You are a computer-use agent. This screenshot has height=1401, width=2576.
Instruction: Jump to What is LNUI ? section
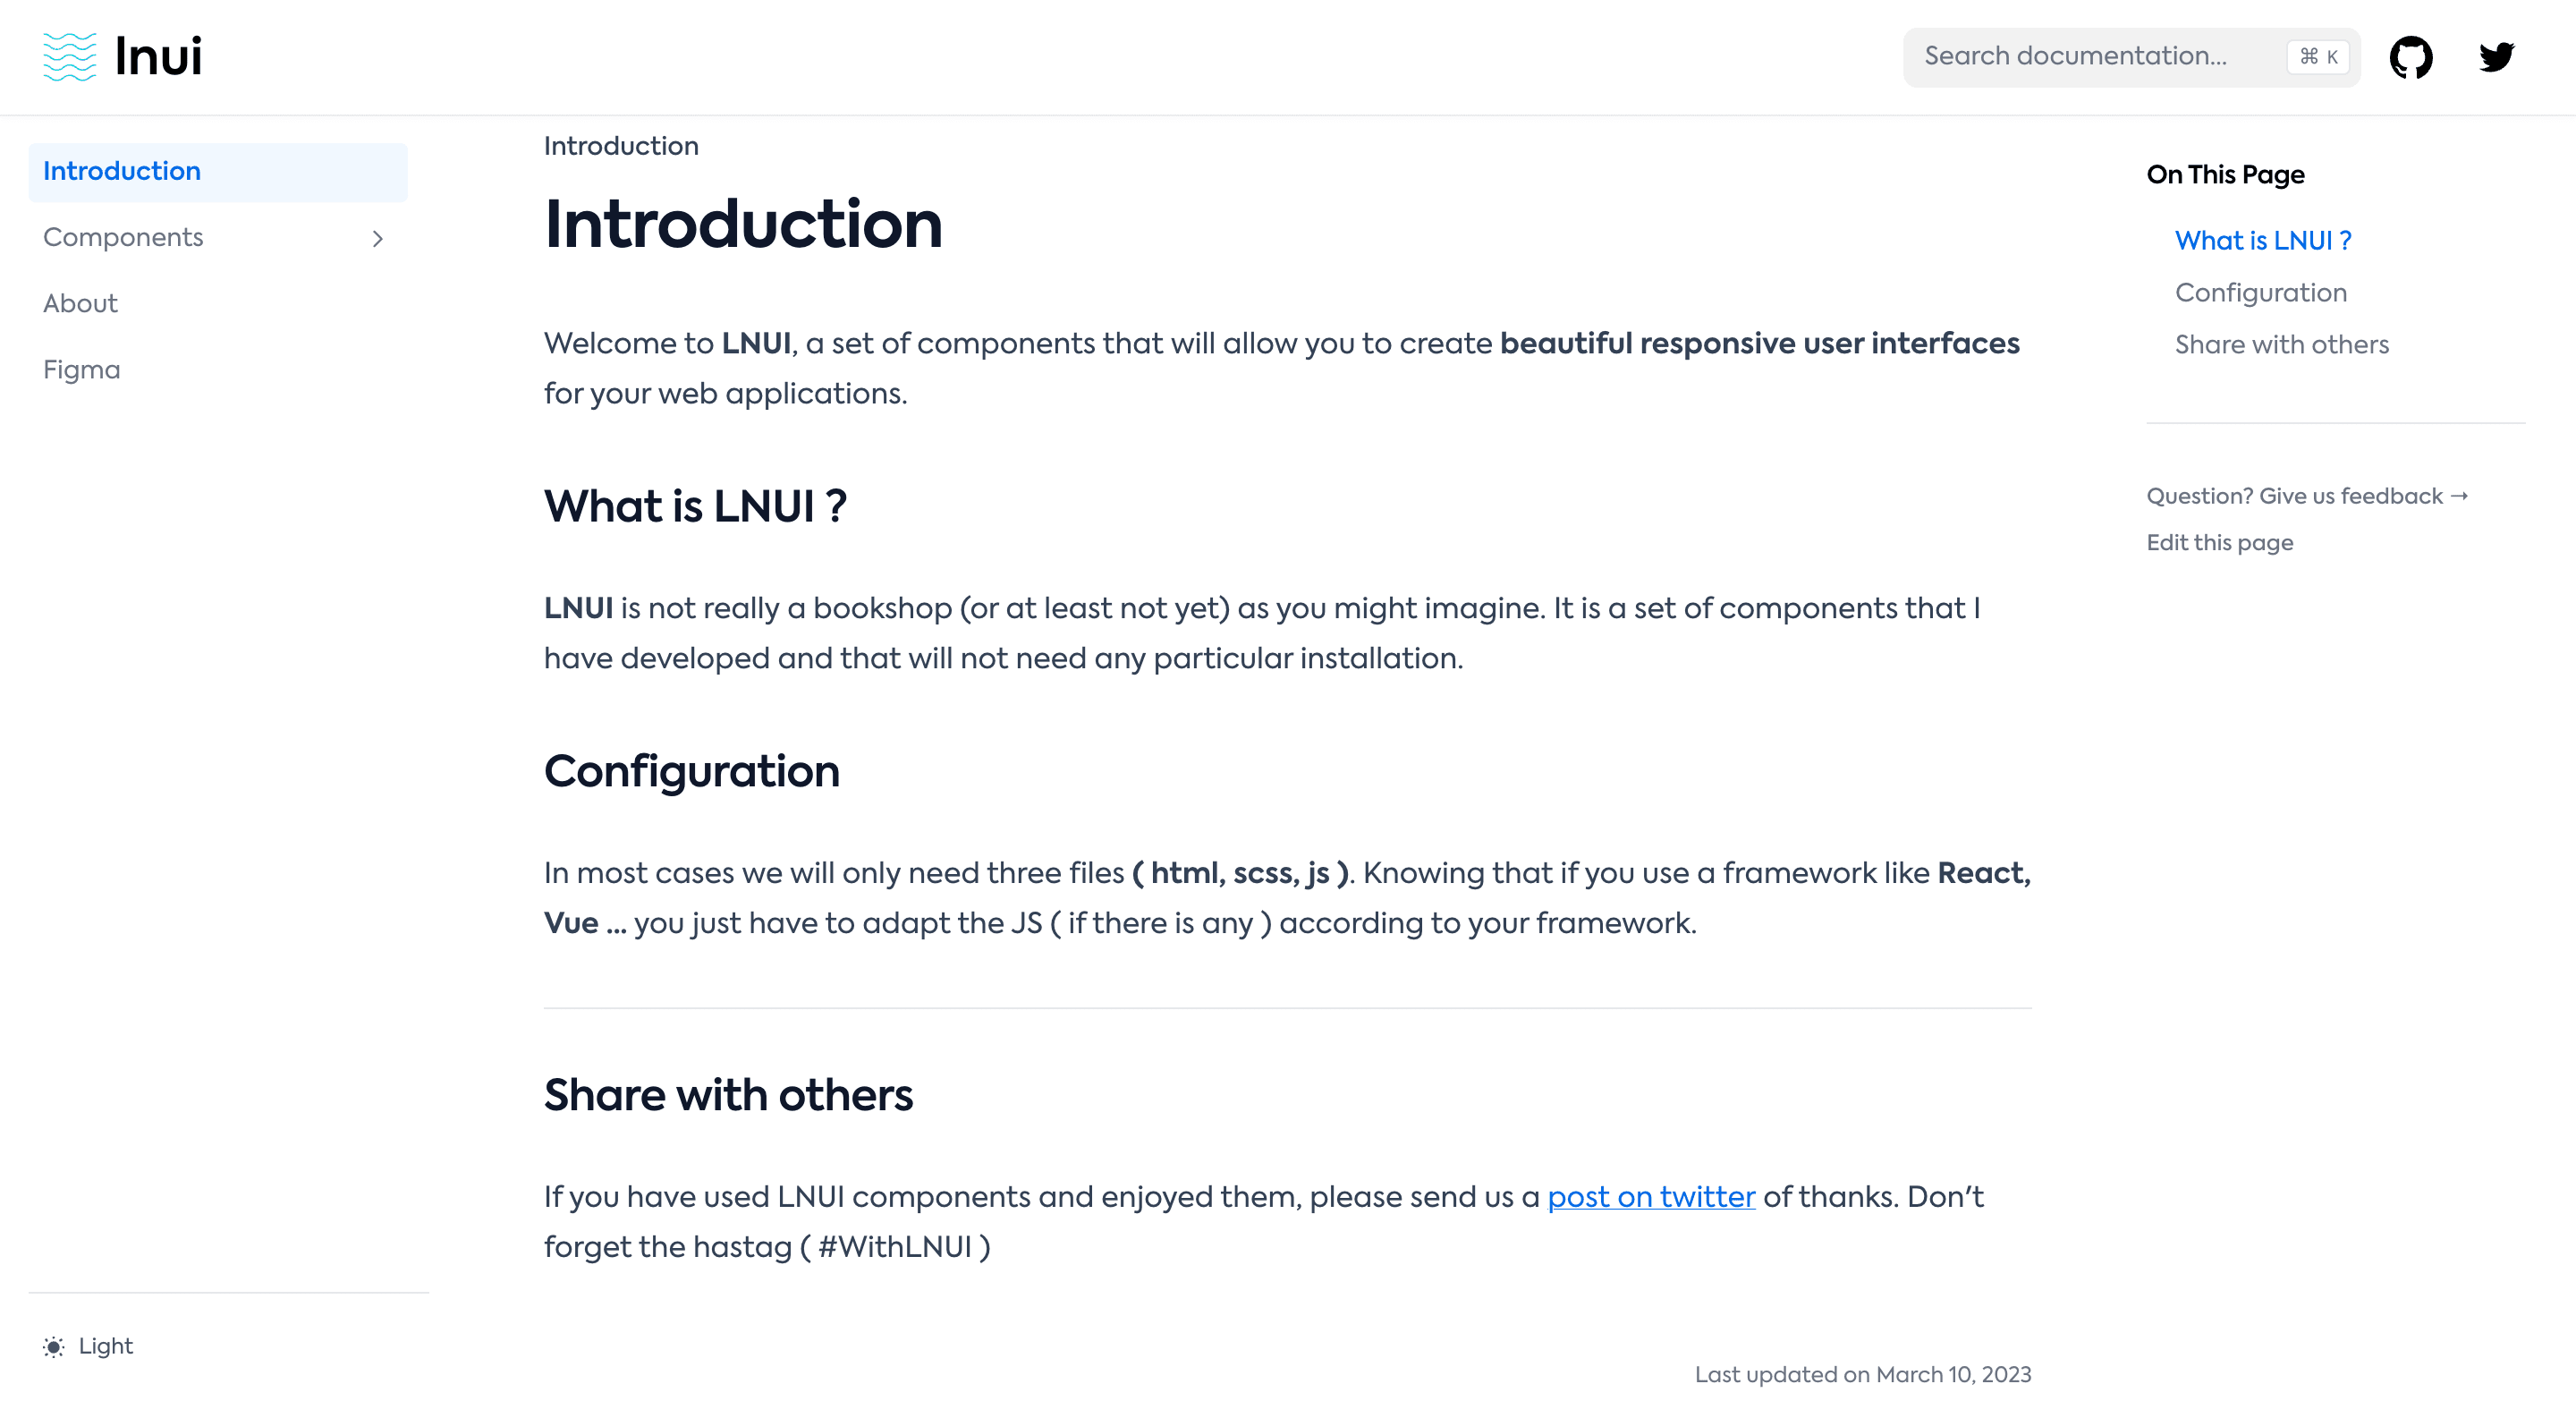(2262, 241)
